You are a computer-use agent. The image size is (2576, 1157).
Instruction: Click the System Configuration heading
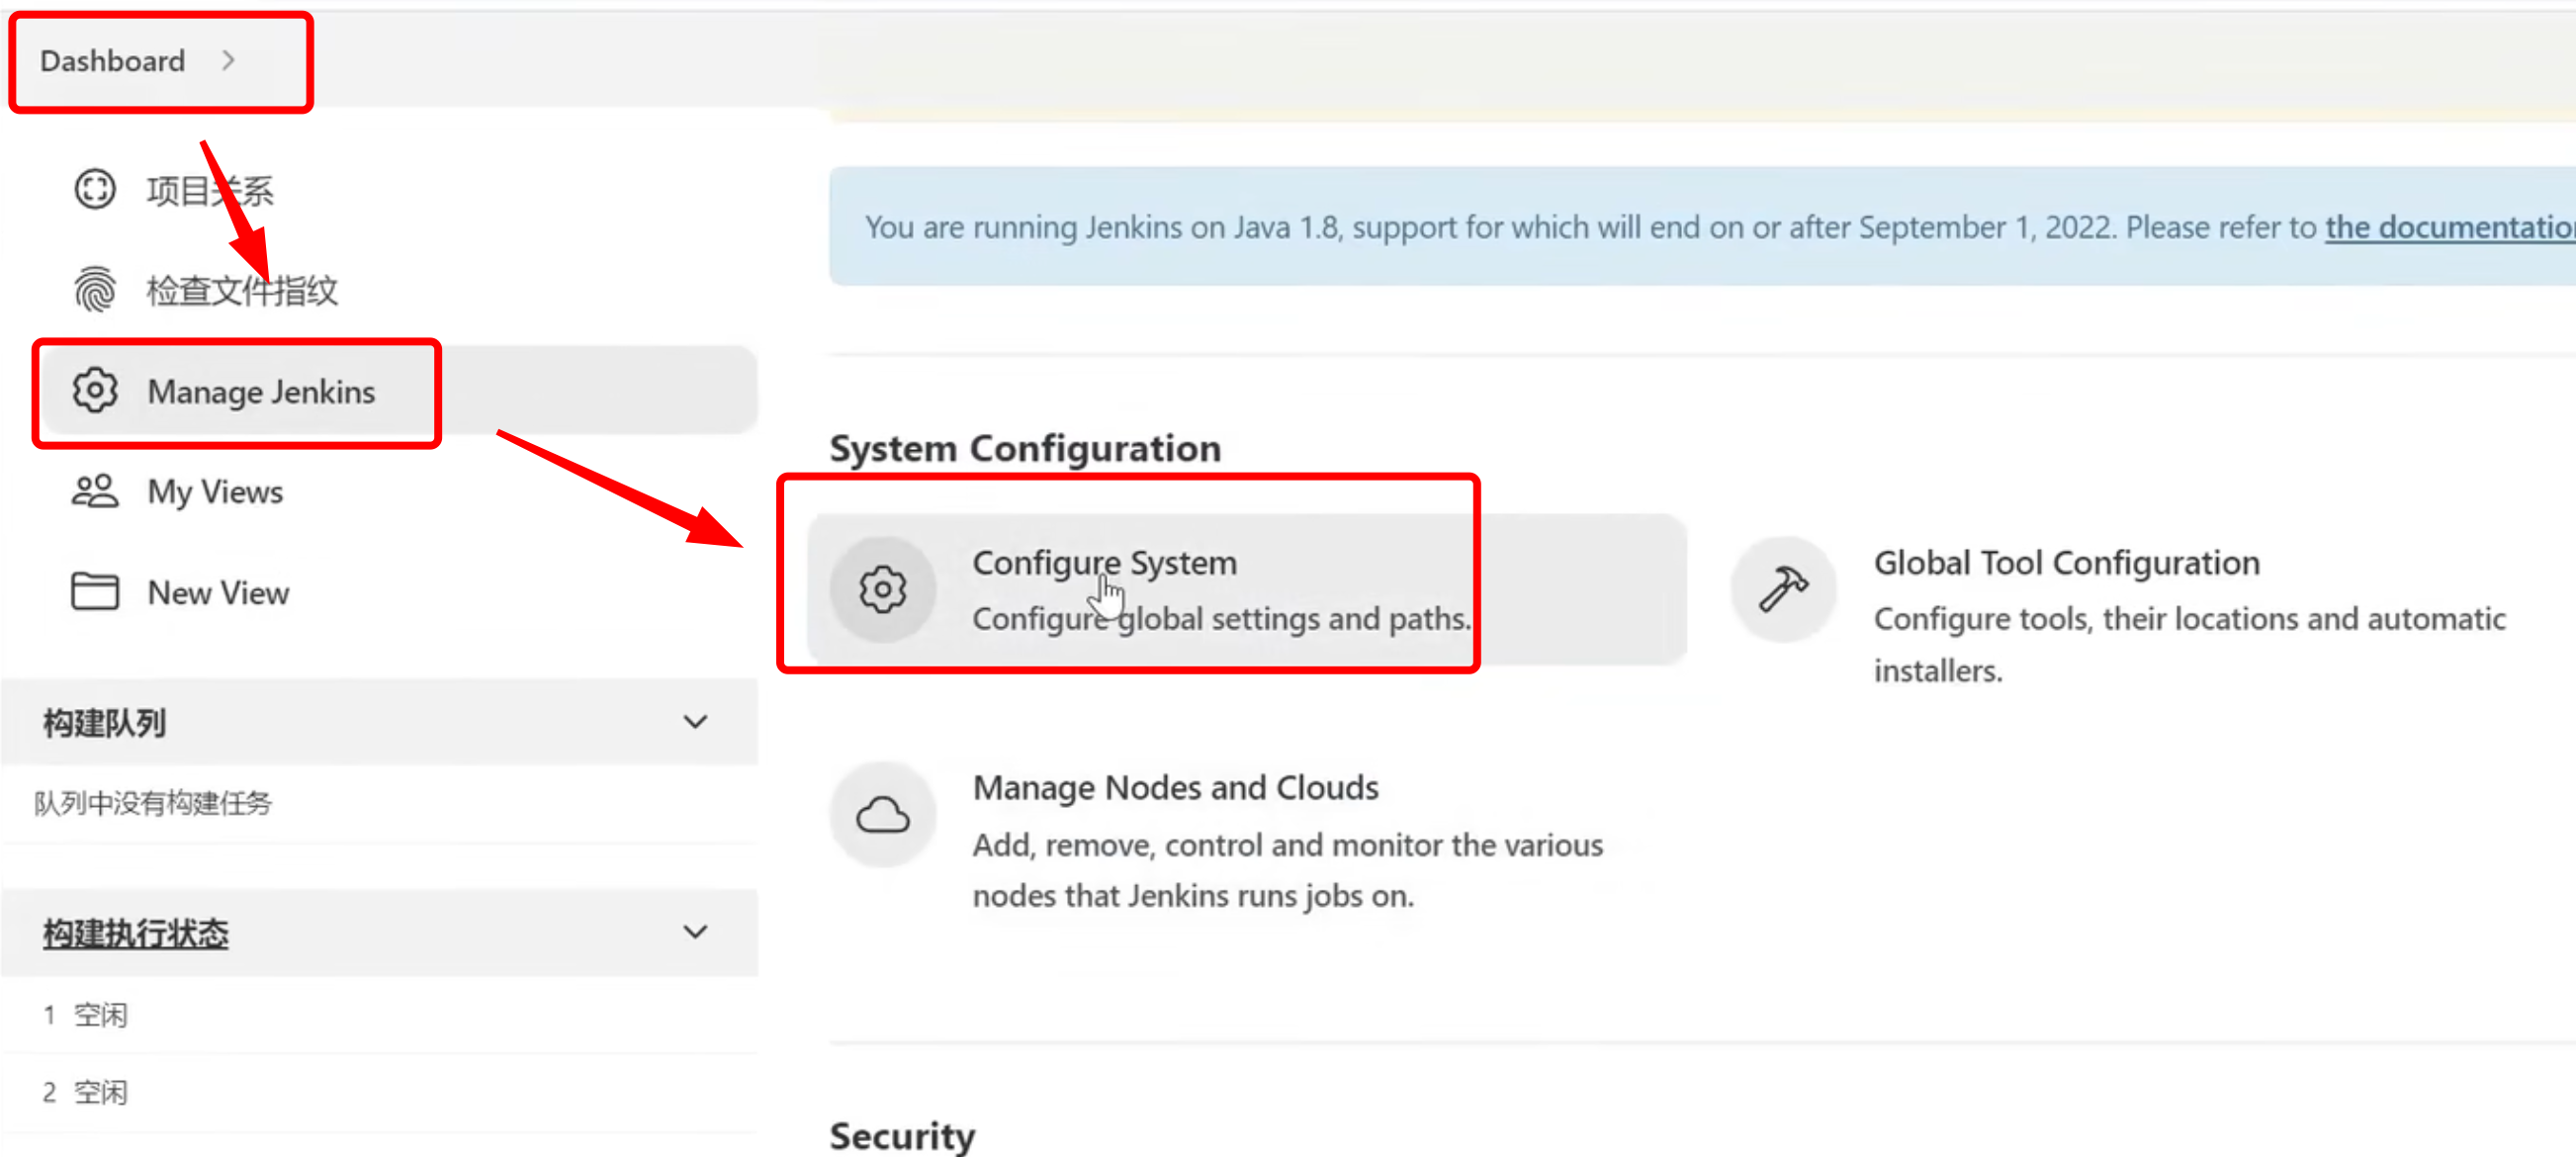click(x=1025, y=449)
